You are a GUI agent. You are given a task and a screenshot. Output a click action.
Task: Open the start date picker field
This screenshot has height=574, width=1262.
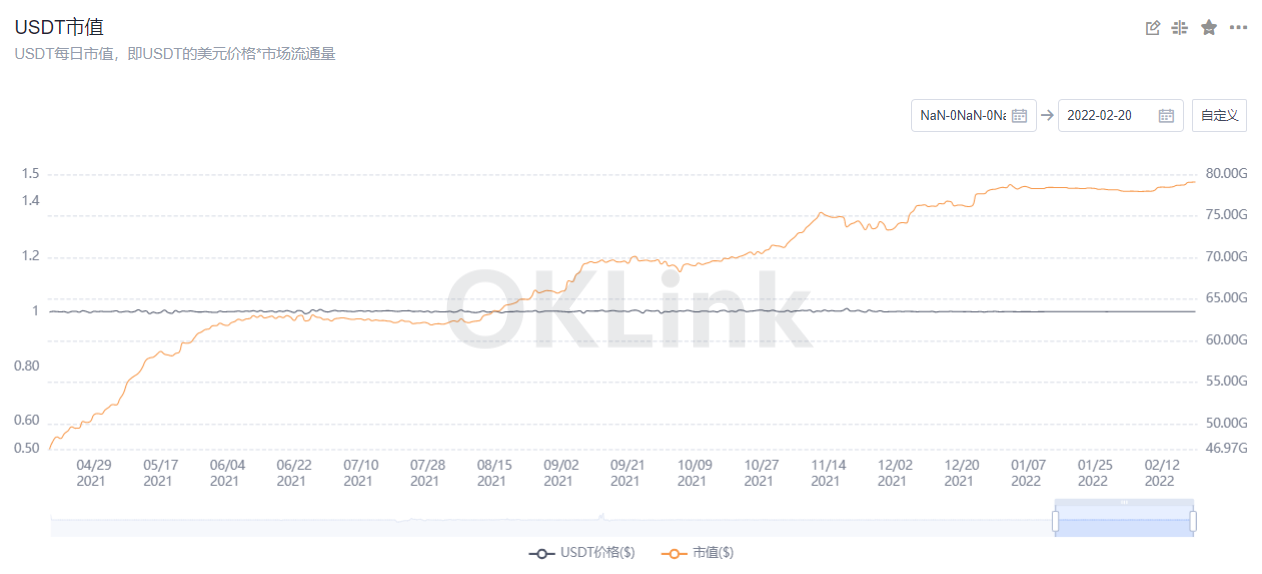(x=962, y=115)
